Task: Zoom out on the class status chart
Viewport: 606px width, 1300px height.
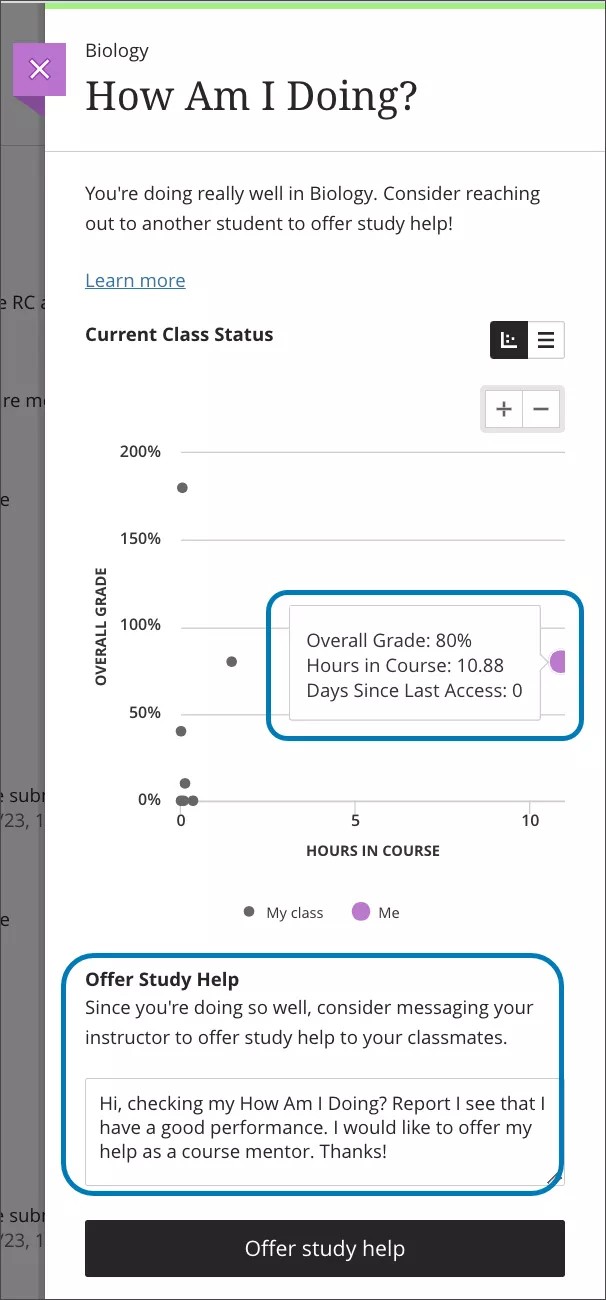Action: click(x=541, y=408)
